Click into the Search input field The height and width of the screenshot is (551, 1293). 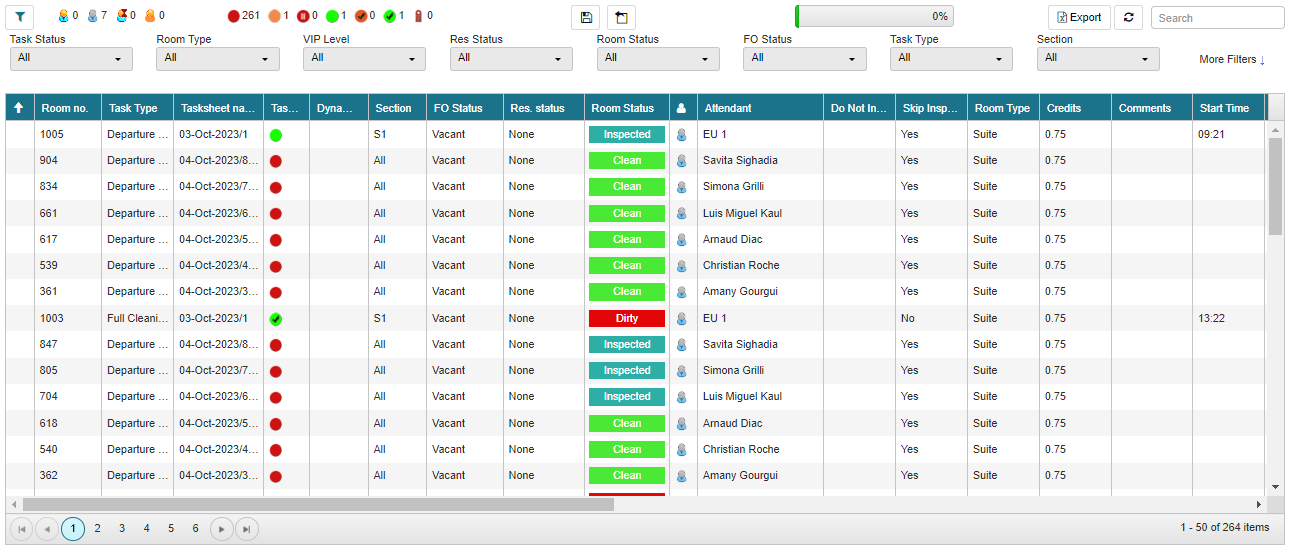tap(1216, 18)
